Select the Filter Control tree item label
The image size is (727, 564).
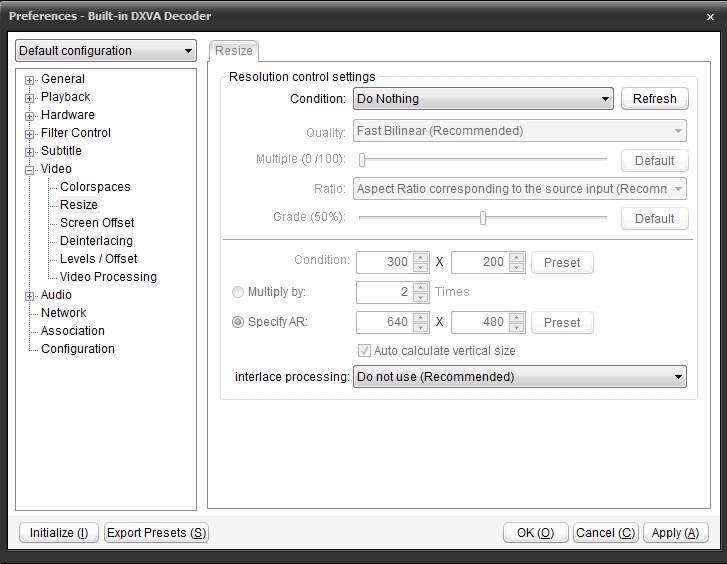click(76, 133)
